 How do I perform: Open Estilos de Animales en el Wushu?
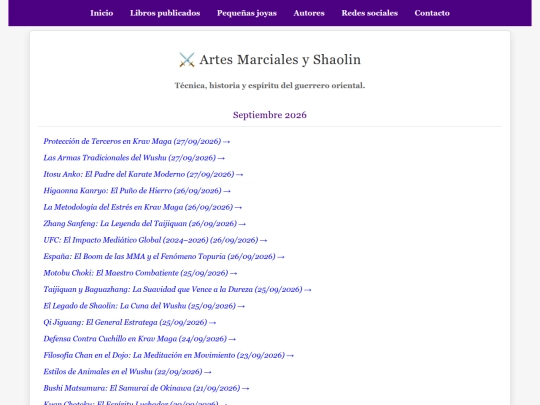tap(127, 372)
